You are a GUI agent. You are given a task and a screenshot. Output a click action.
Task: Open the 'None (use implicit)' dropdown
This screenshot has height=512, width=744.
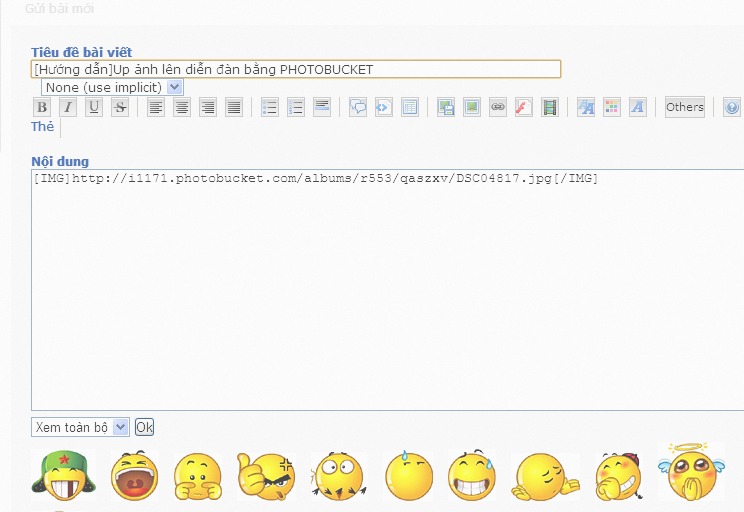point(112,88)
